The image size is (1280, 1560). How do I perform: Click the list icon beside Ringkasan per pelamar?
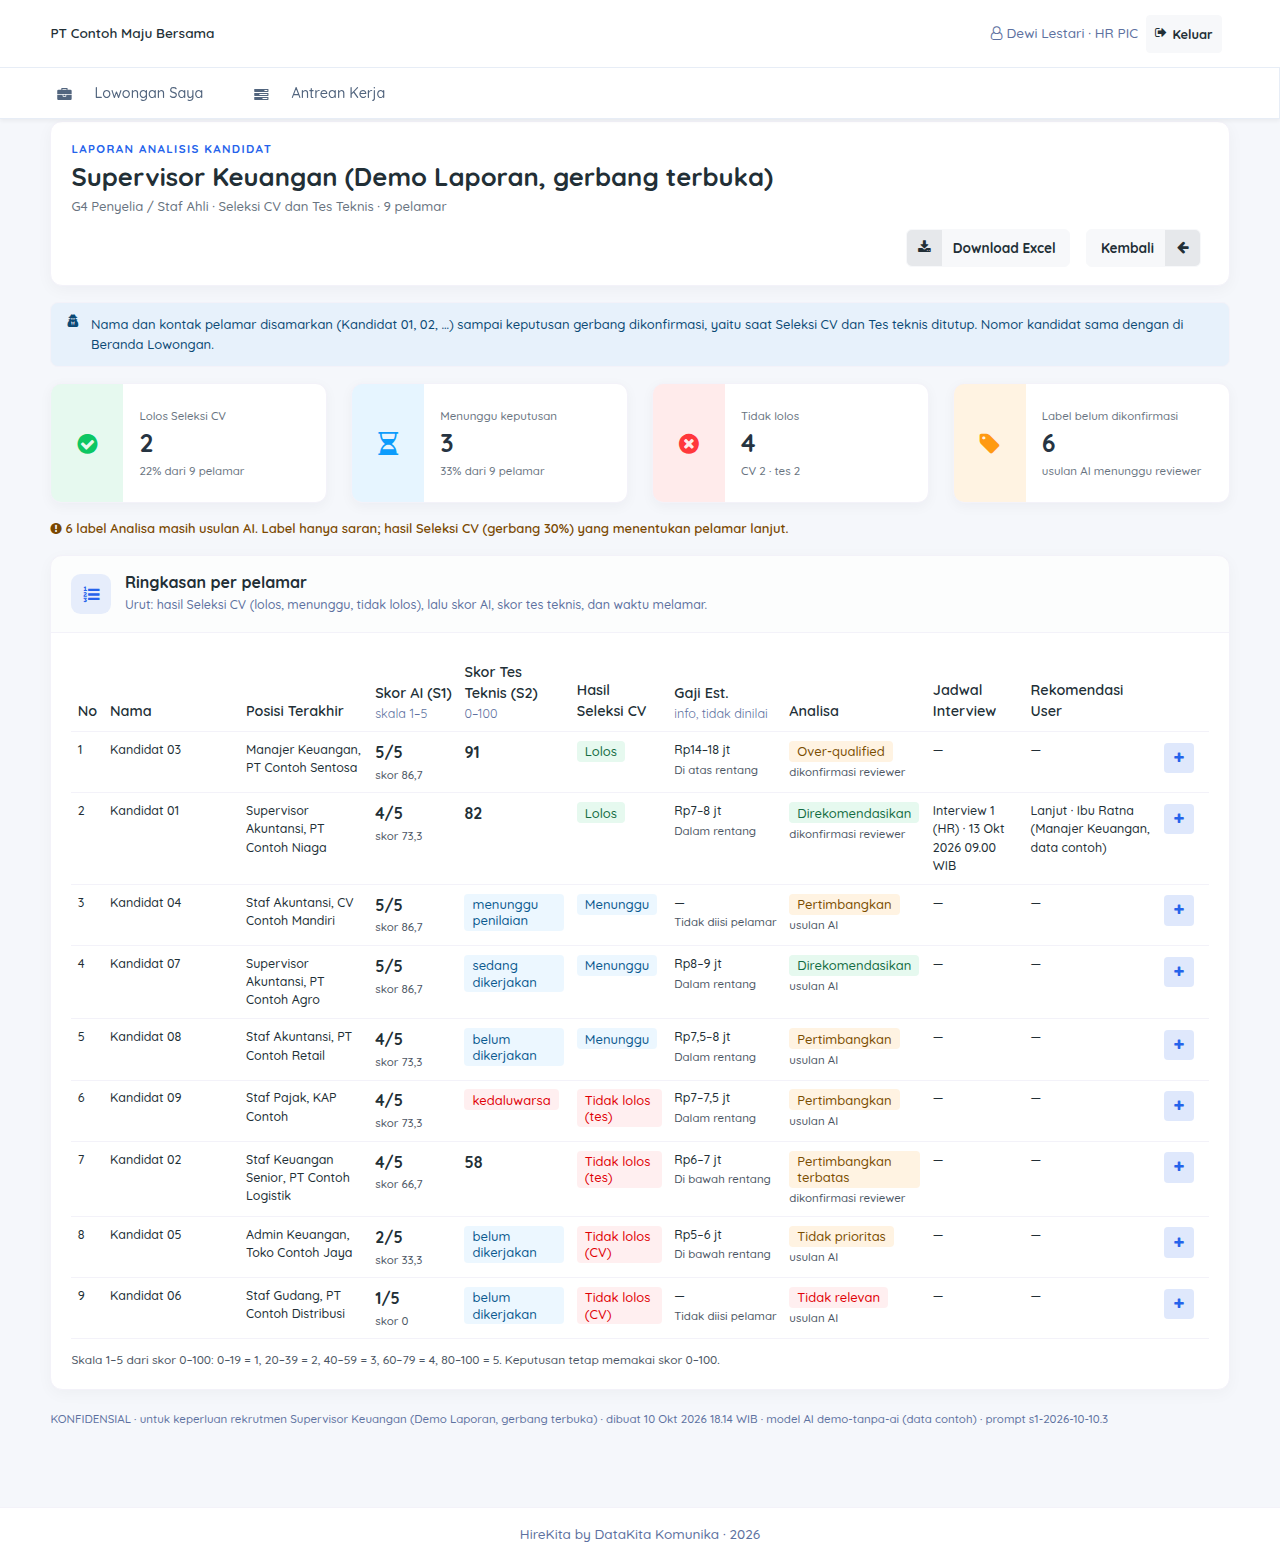(x=91, y=594)
